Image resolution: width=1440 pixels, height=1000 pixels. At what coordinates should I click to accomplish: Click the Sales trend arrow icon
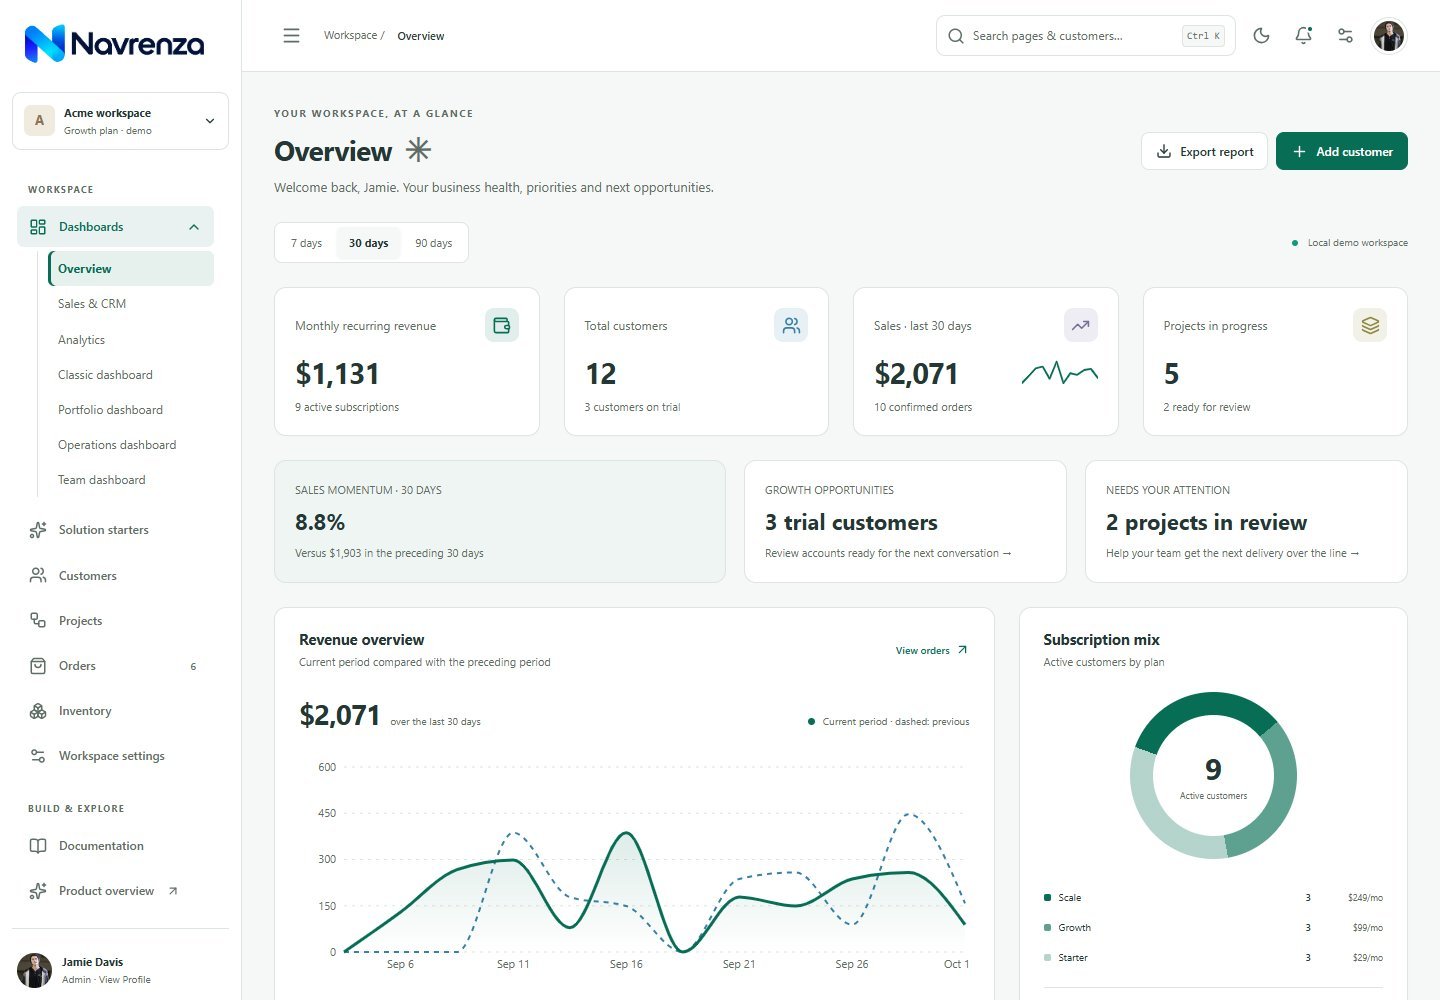1081,325
